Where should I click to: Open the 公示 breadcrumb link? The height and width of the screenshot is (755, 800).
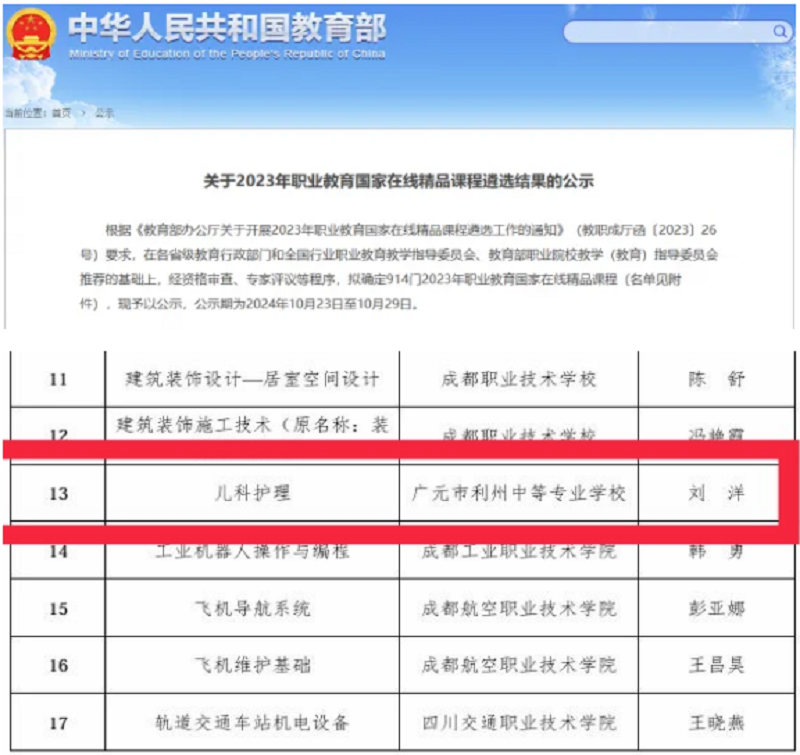[x=105, y=113]
